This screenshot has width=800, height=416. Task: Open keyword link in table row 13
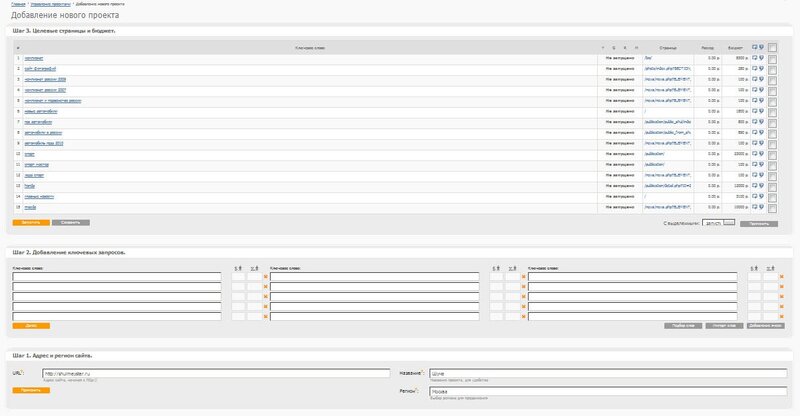tap(30, 186)
